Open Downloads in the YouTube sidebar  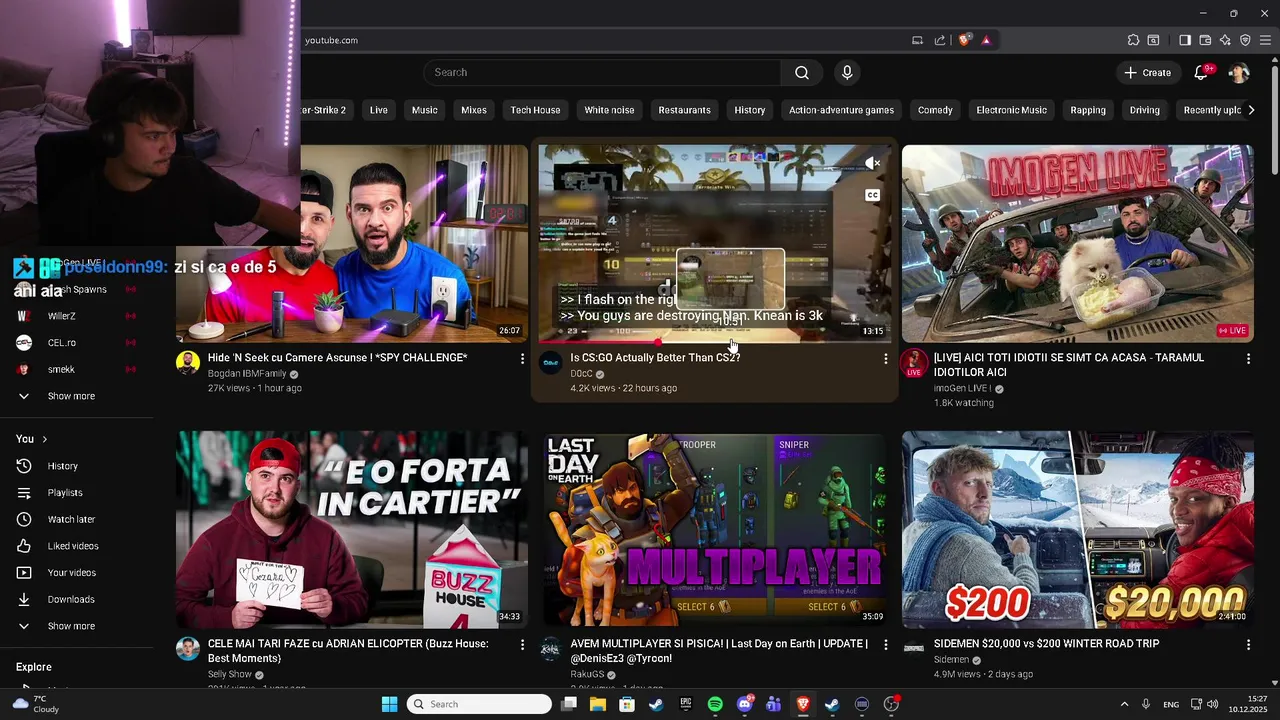point(71,599)
